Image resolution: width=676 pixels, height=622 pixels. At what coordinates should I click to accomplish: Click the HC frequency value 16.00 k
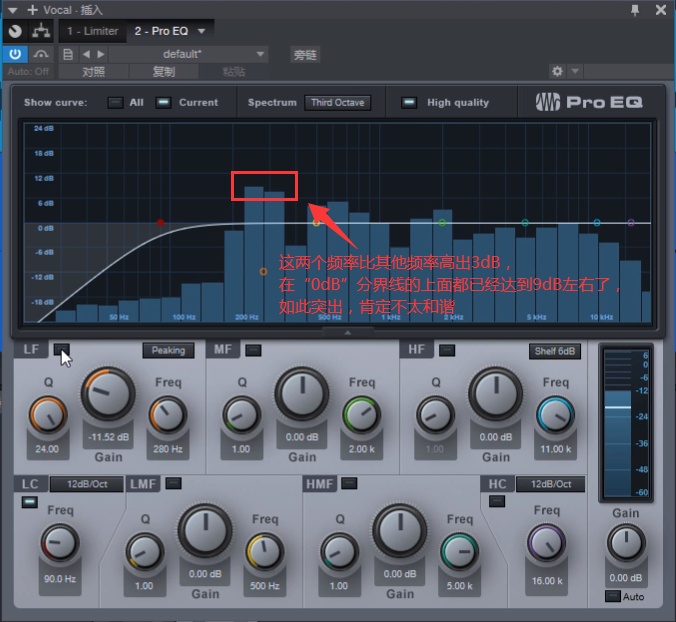point(547,581)
